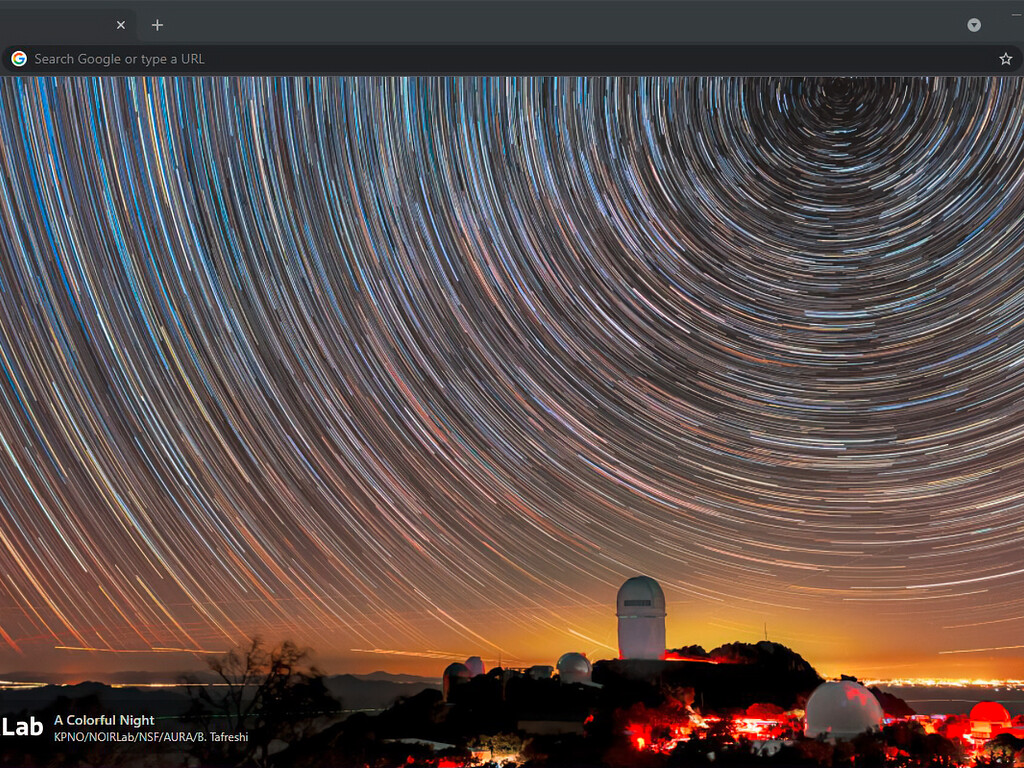
Task: Focus the Search Google or type a URL field
Action: (x=512, y=59)
